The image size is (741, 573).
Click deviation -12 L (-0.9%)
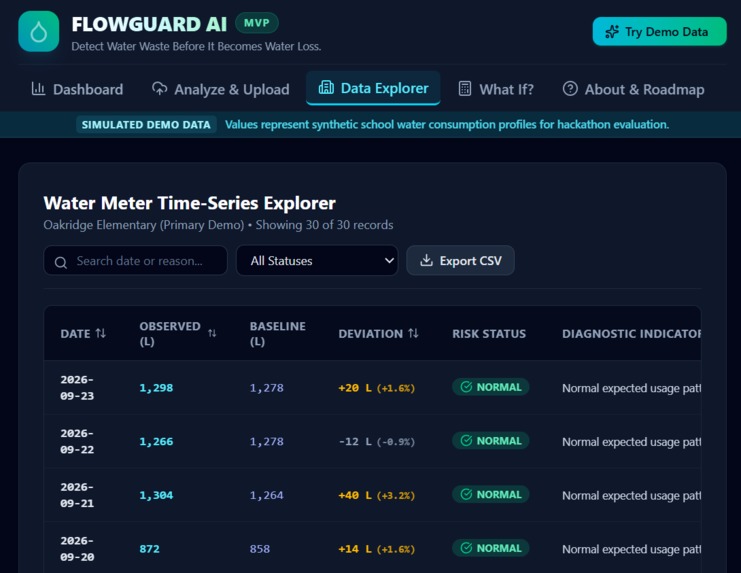click(x=377, y=441)
